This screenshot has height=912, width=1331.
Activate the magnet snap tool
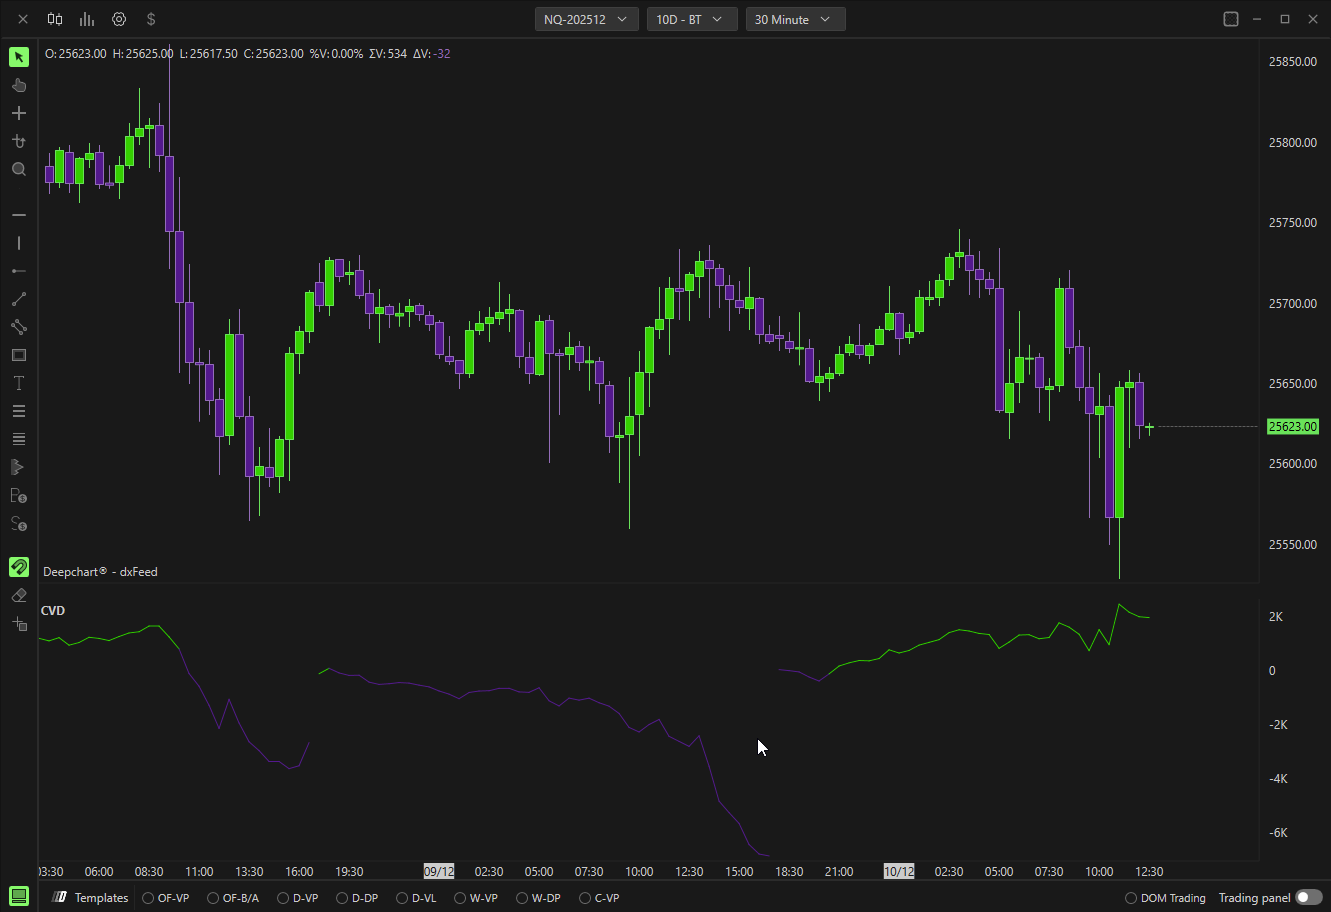click(x=18, y=567)
